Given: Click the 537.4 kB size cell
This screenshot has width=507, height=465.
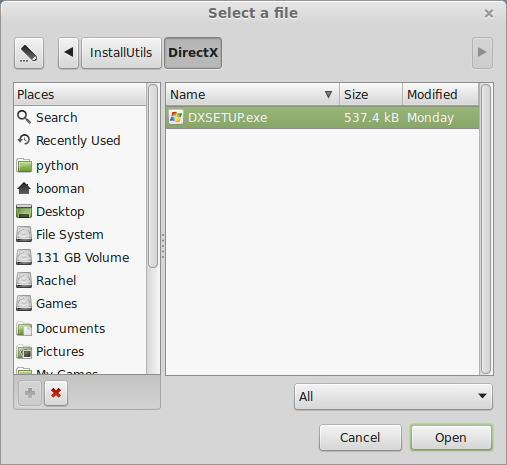Looking at the screenshot, I should click(371, 118).
